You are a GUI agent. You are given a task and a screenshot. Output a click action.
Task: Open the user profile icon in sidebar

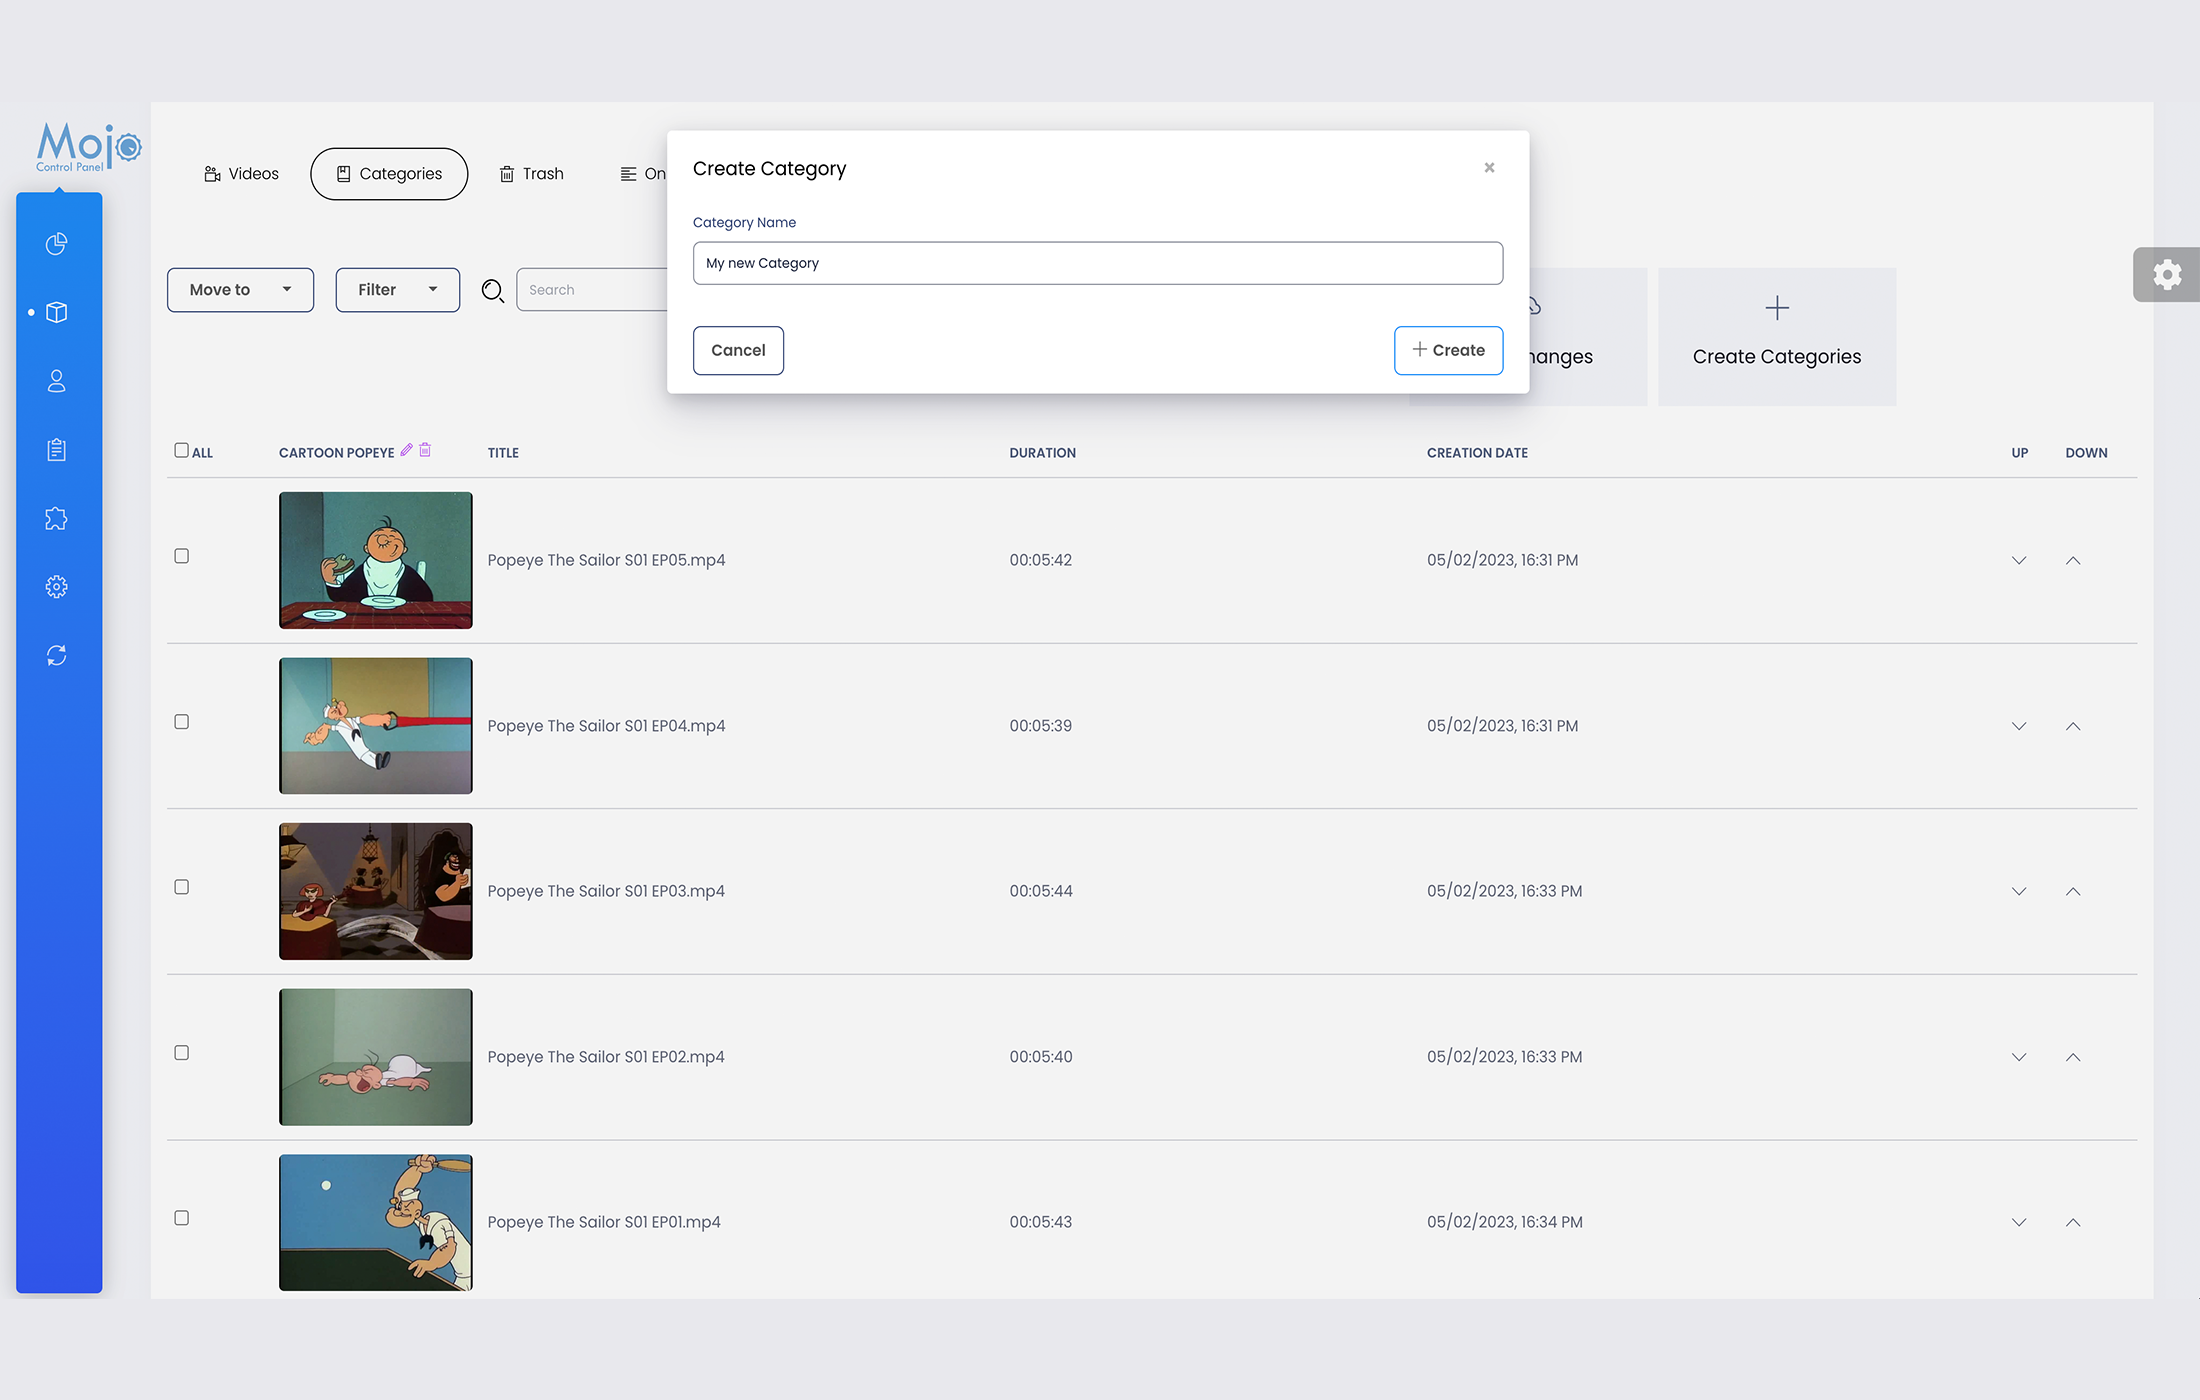point(56,380)
